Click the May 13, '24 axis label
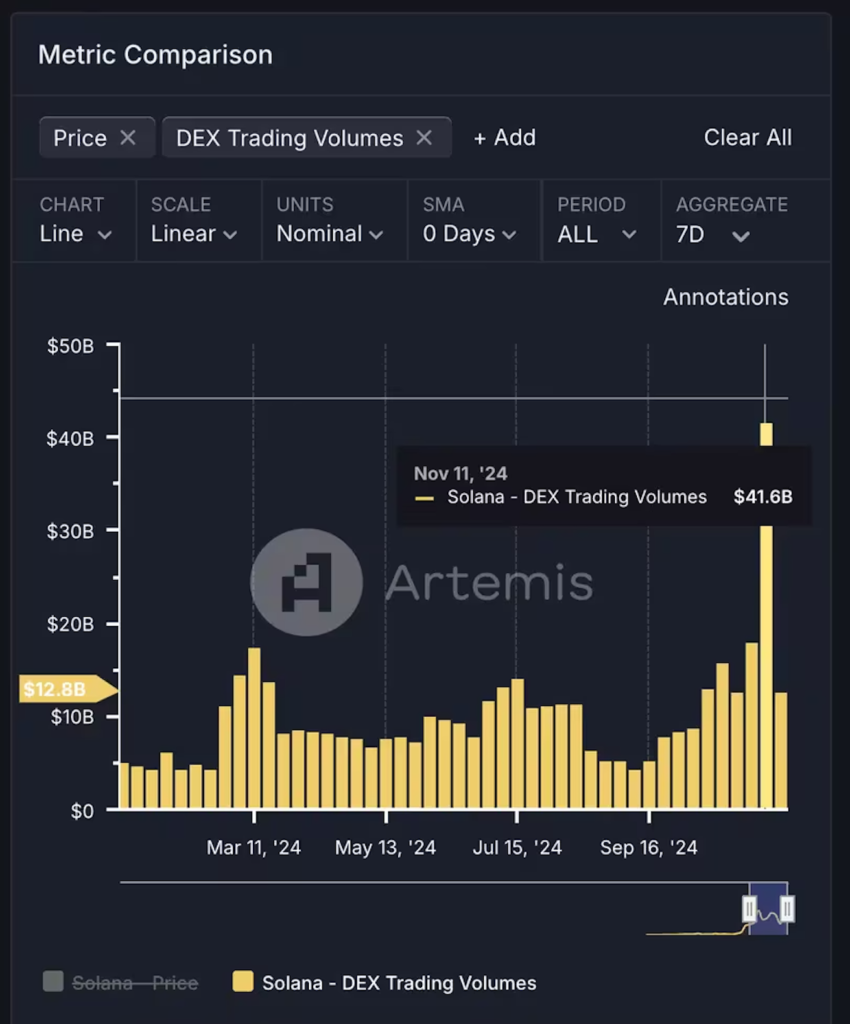This screenshot has width=850, height=1024. (x=385, y=847)
